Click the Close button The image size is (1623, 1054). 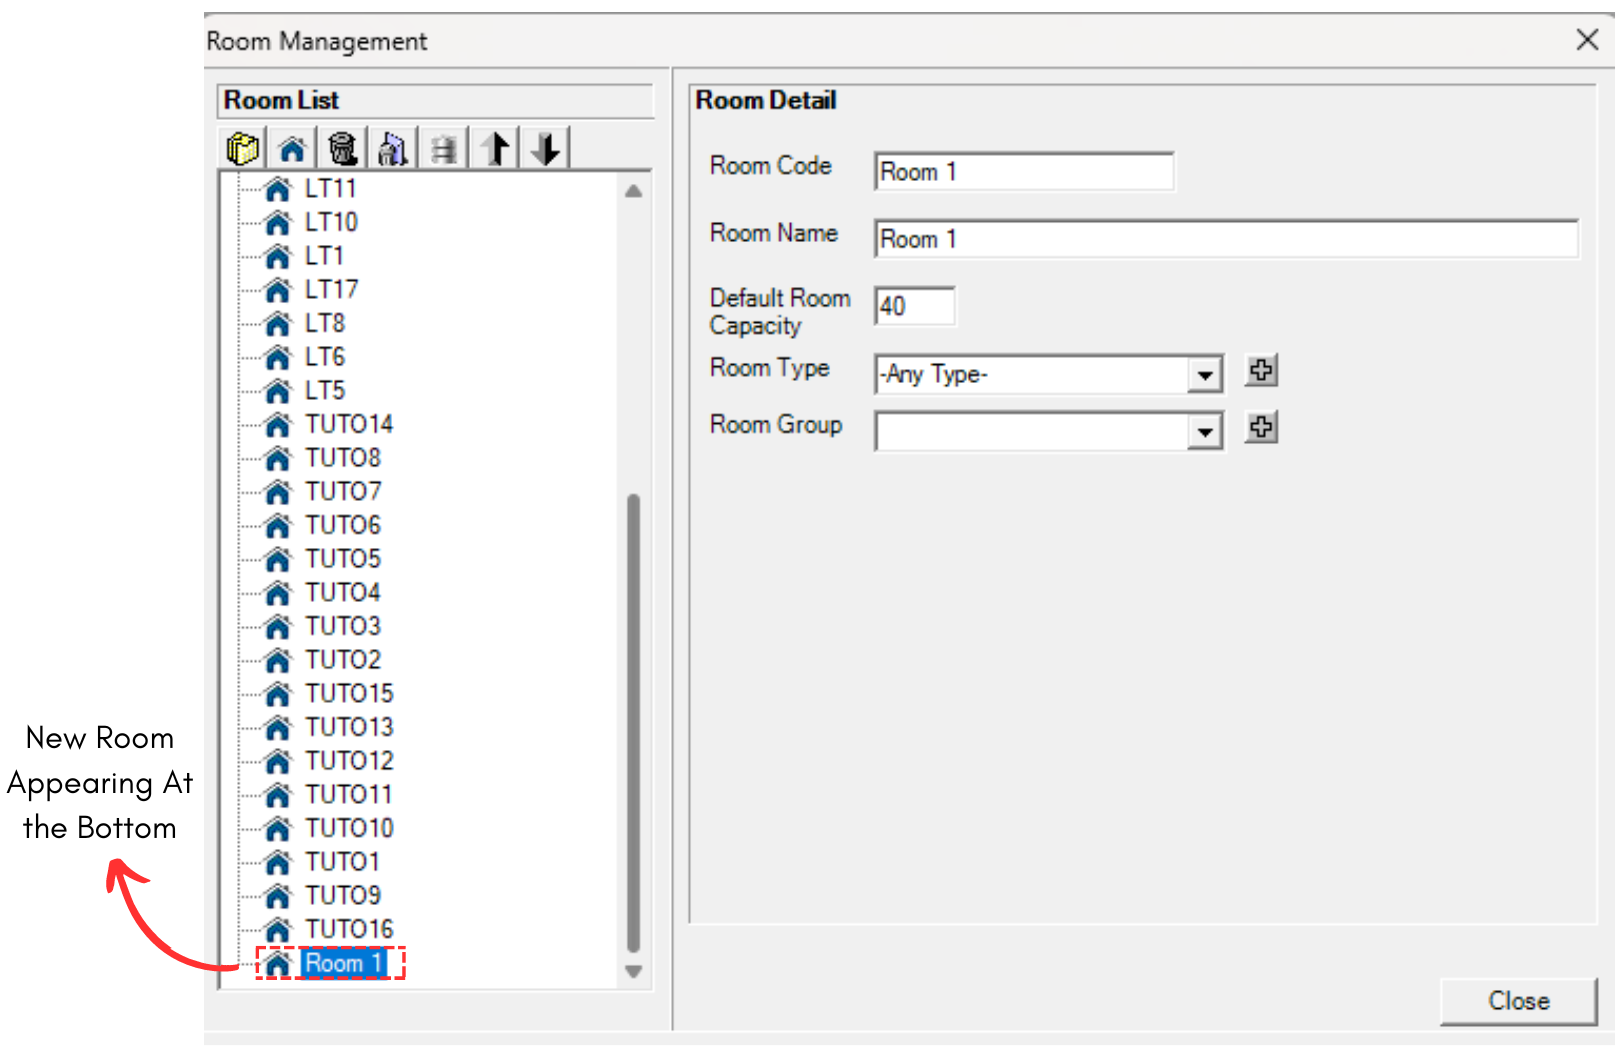pos(1518,1001)
